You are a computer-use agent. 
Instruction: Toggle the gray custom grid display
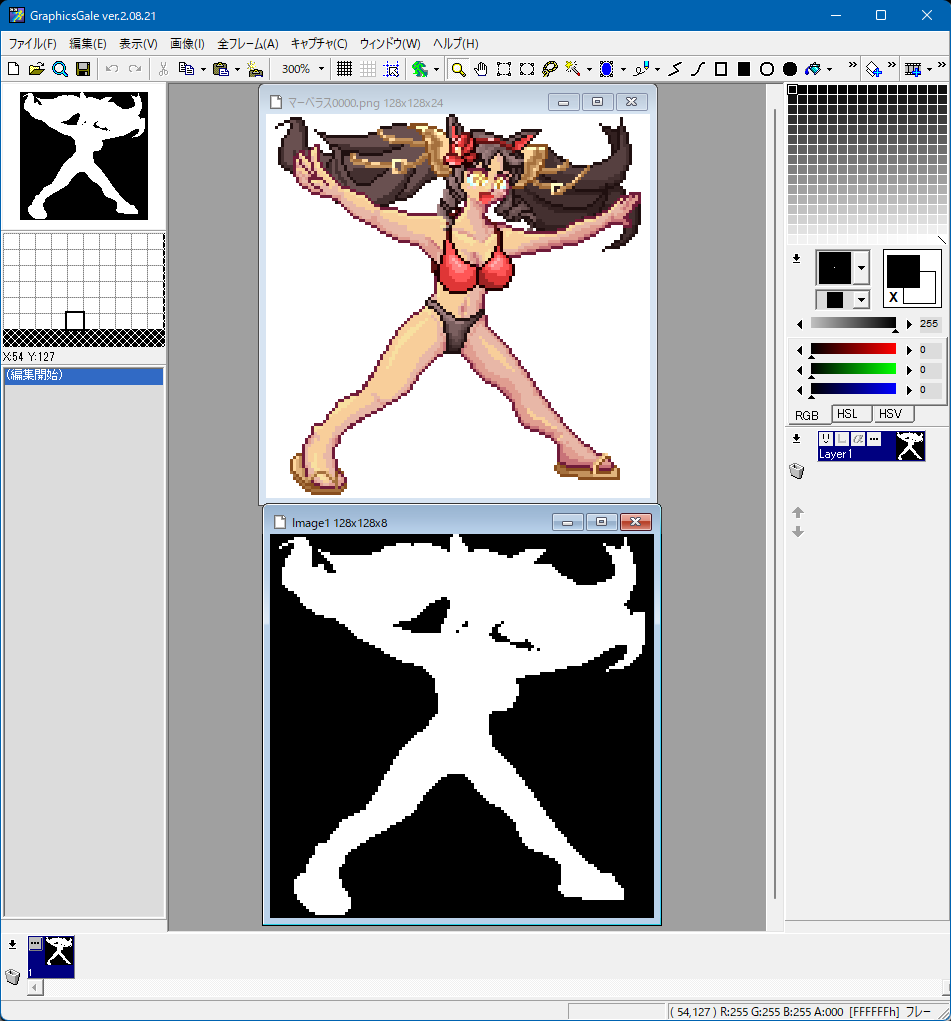coord(368,68)
